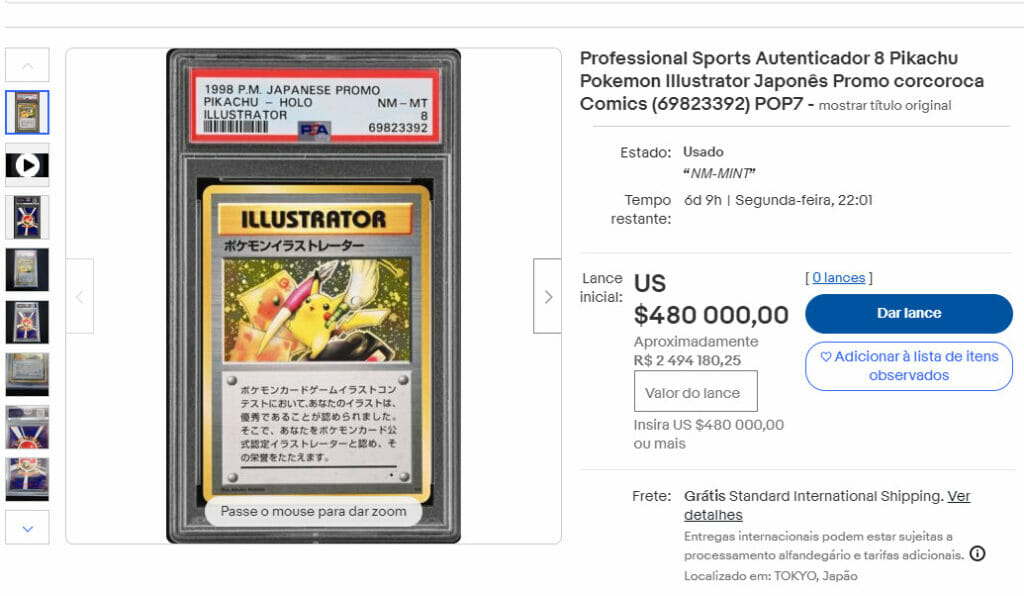Screen dimensions: 1024x596
Task: Click mostrar título original link
Action: pyautogui.click(x=884, y=106)
